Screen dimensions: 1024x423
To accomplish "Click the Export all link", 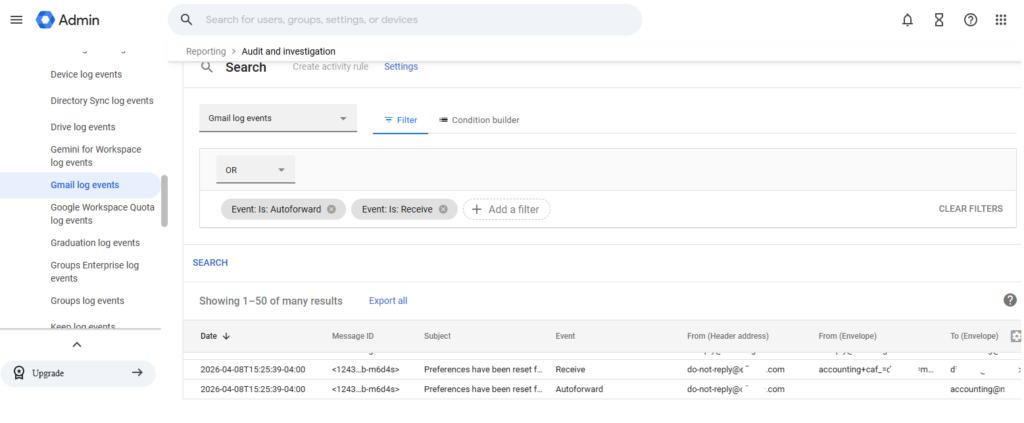I will click(388, 301).
